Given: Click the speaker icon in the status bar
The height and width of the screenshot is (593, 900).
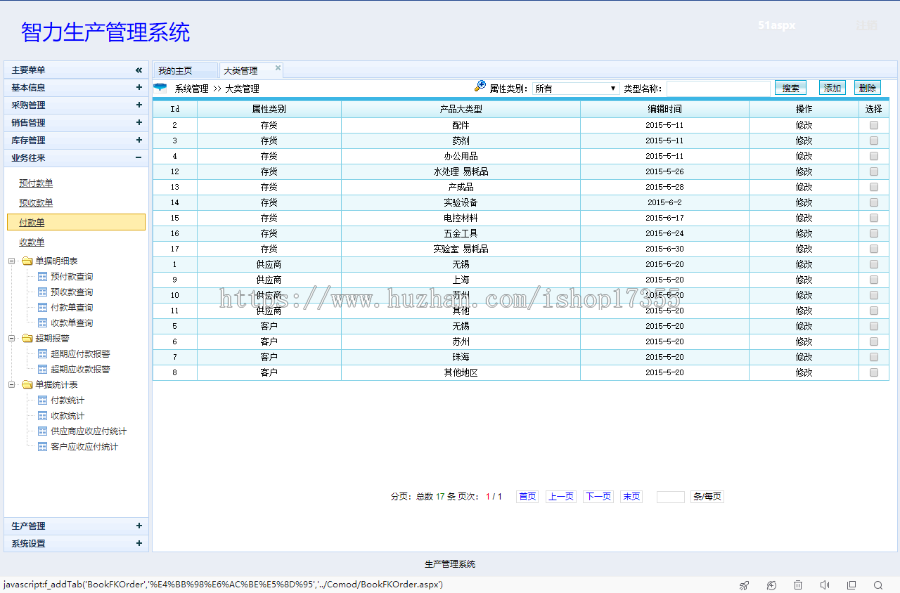Looking at the screenshot, I should [x=825, y=585].
